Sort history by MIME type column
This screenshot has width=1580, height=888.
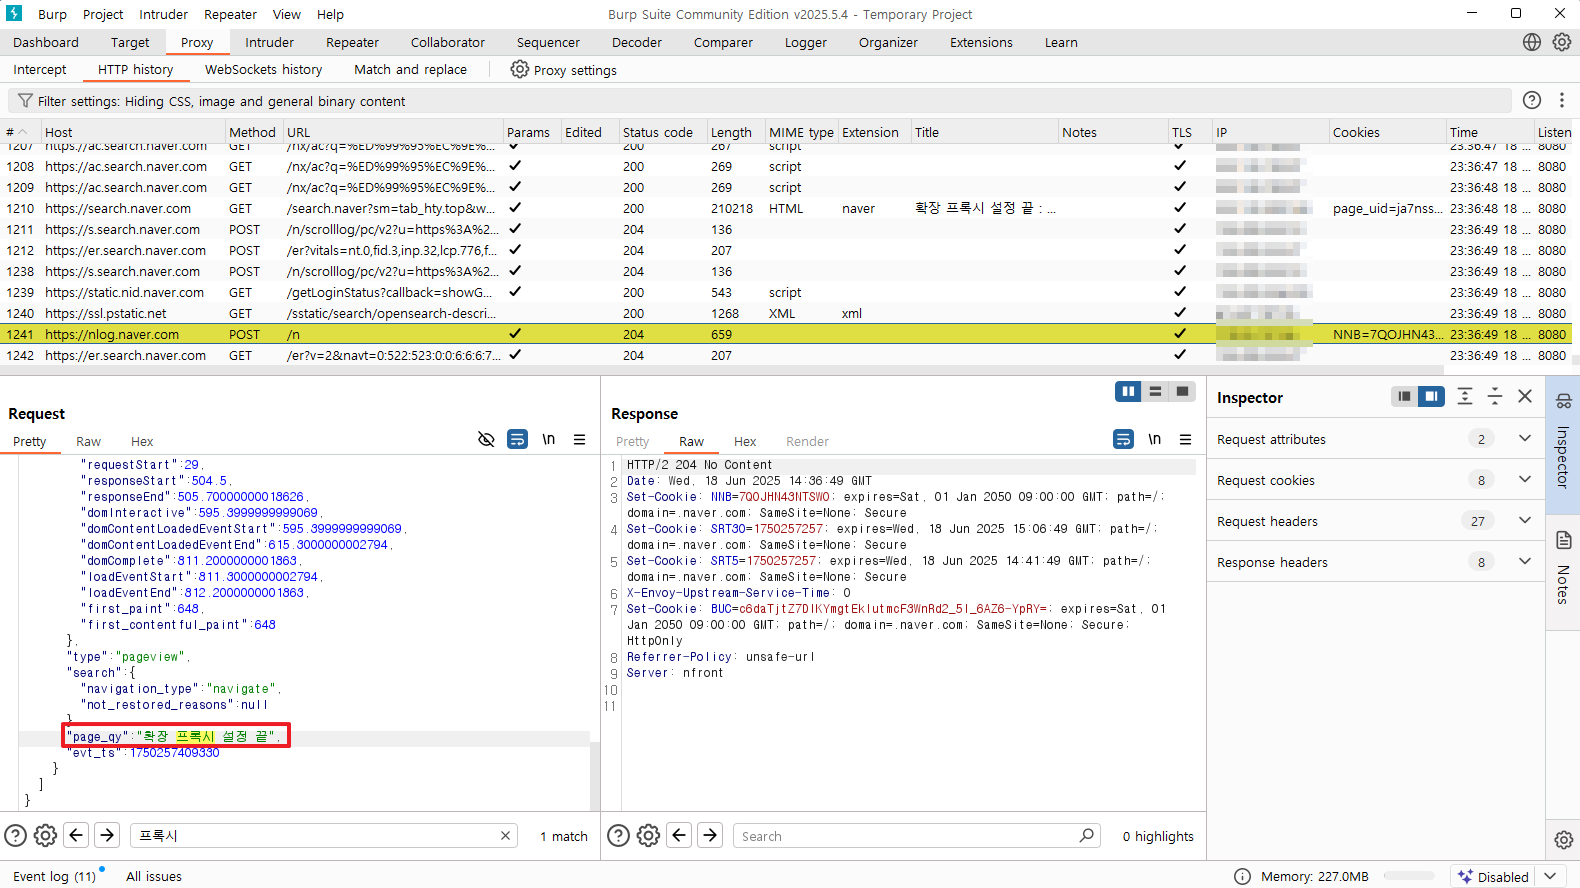coord(801,132)
